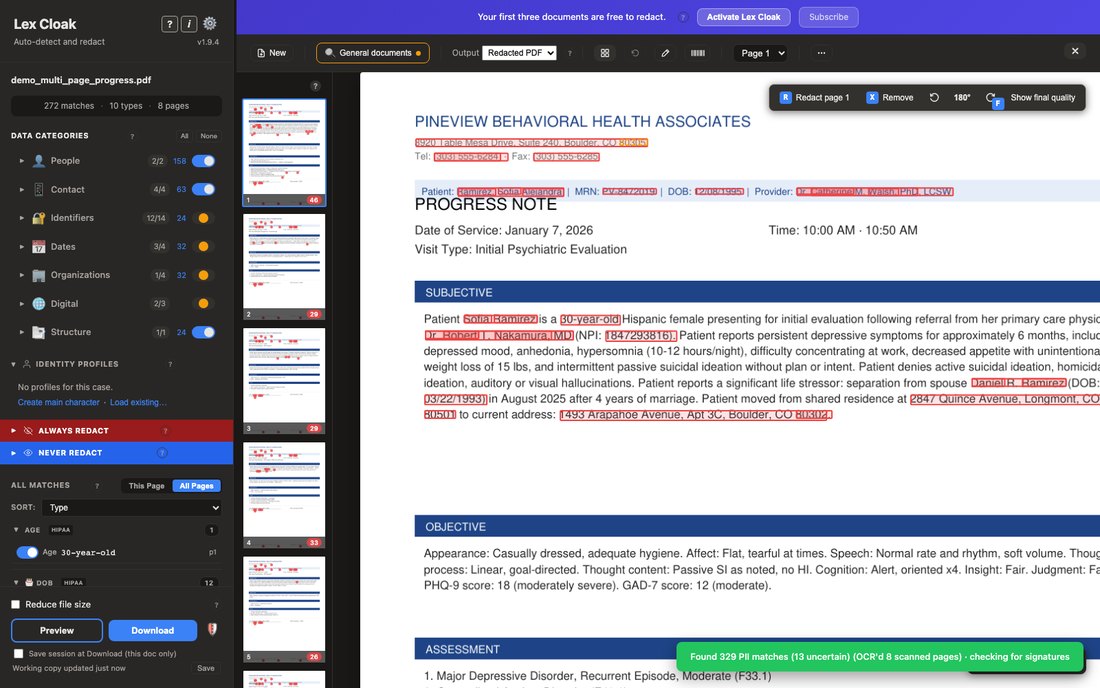The image size is (1100, 688).
Task: Open page 4 thumbnail
Action: pyautogui.click(x=284, y=495)
